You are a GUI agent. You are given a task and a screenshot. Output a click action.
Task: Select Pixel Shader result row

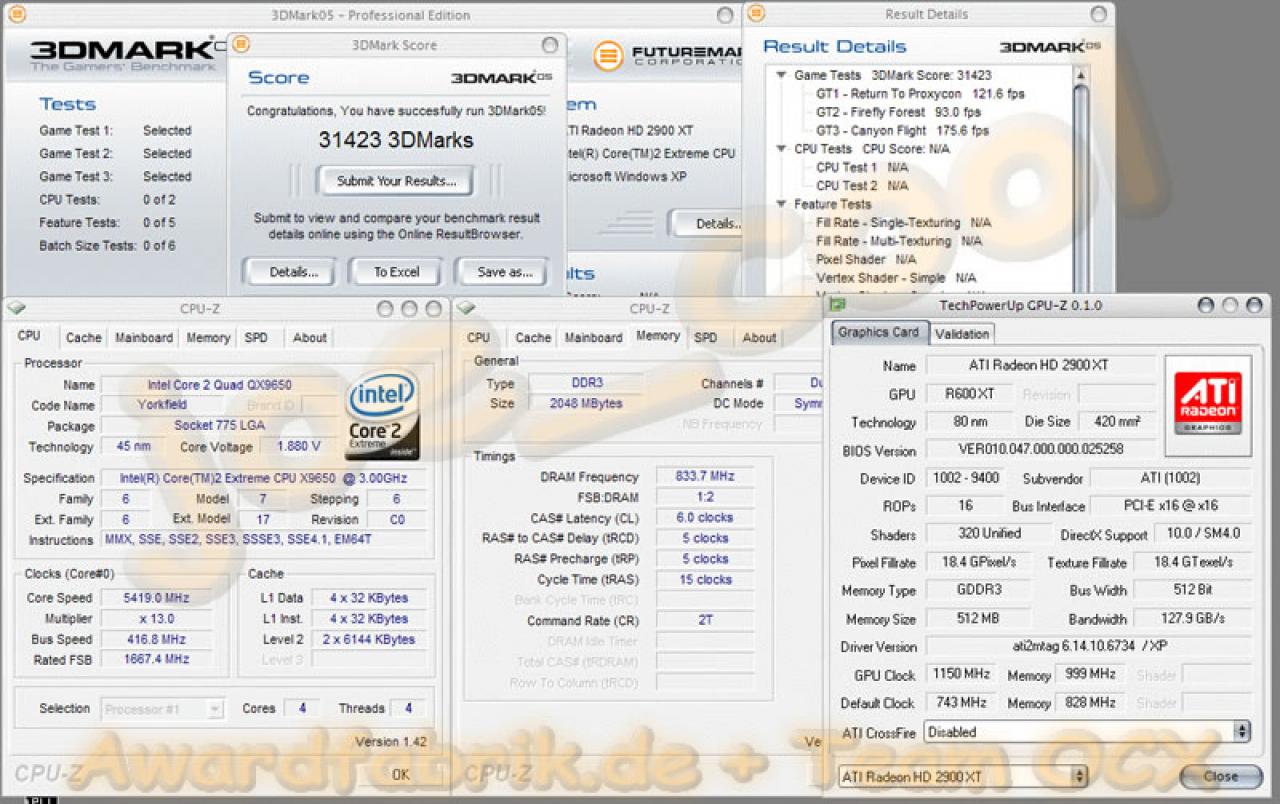(865, 260)
